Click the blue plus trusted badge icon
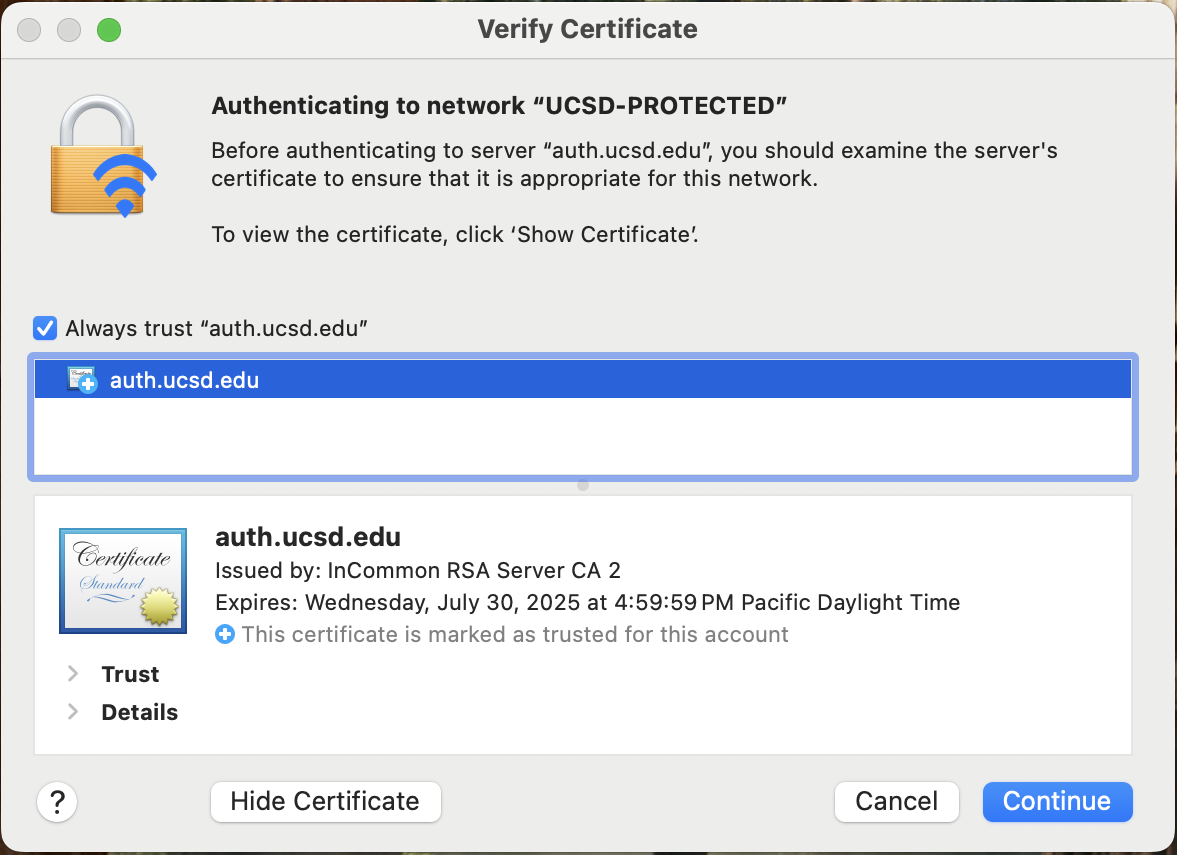1177x855 pixels. (224, 634)
